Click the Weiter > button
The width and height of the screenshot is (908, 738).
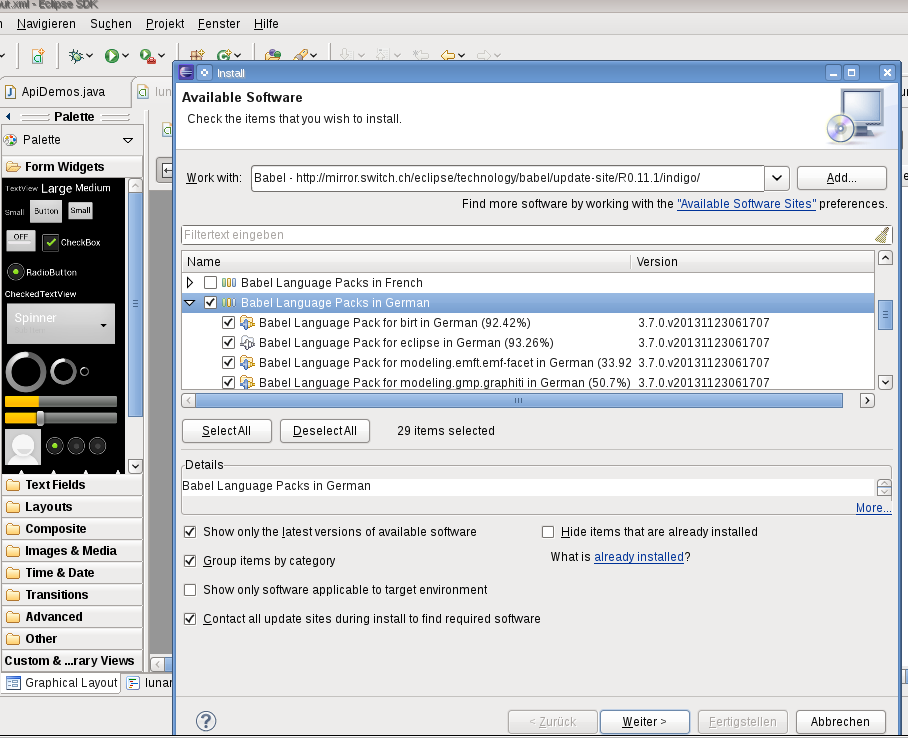pos(643,721)
